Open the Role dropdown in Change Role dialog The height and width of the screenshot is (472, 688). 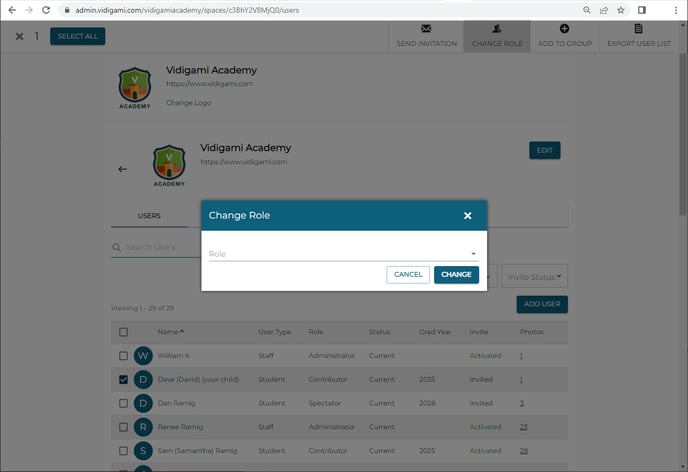tap(344, 254)
